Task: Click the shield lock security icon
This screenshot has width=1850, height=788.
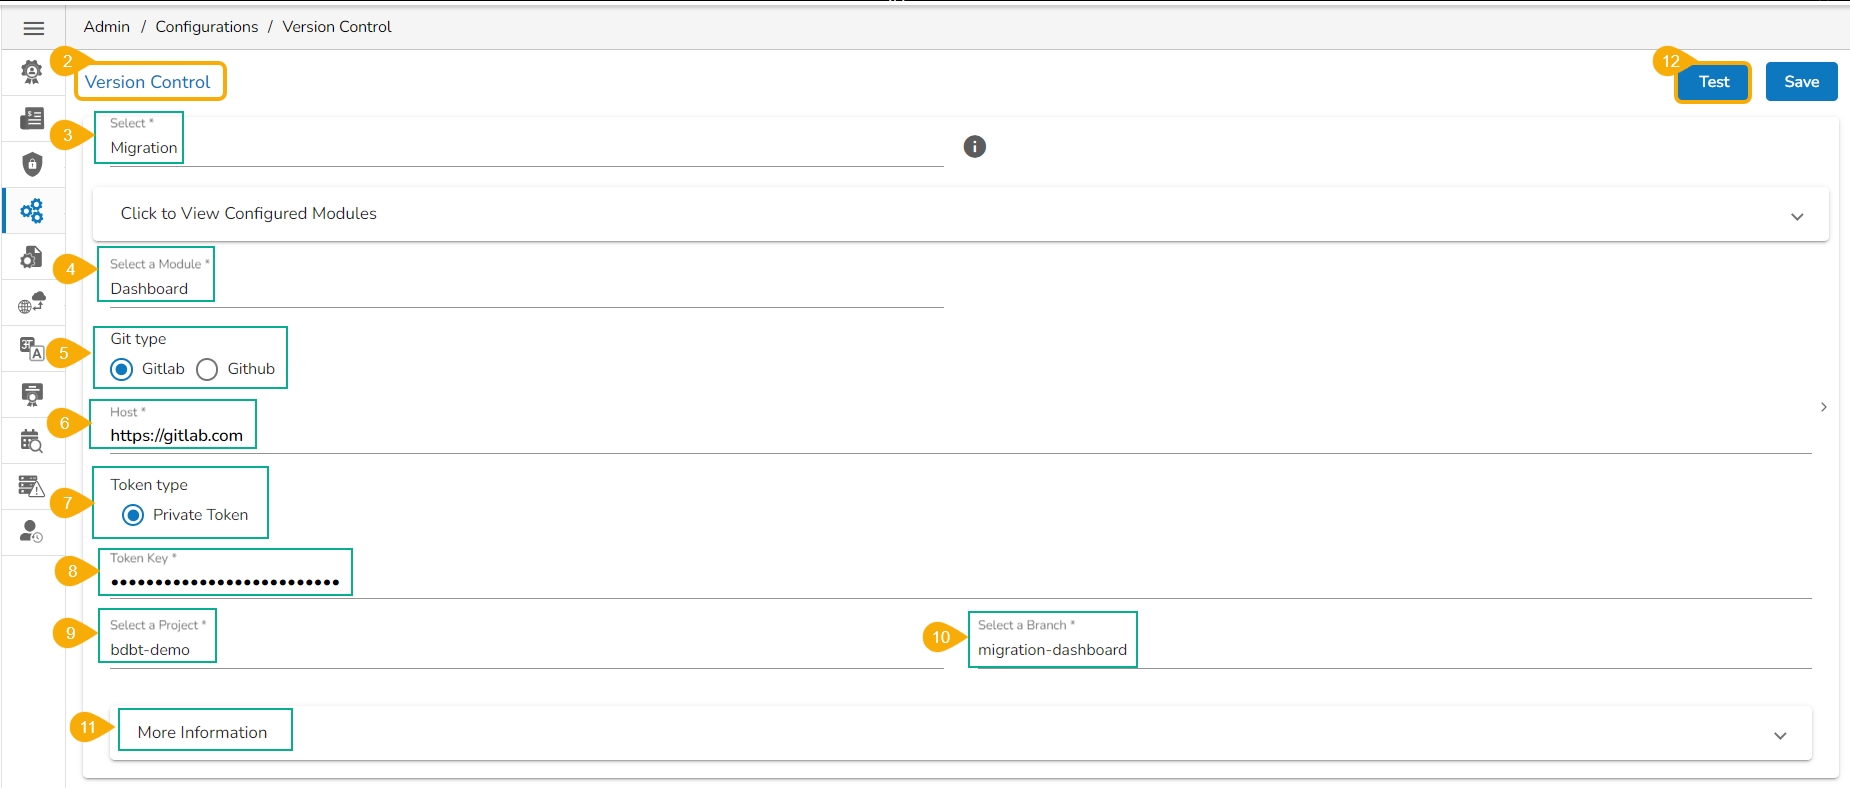Action: click(32, 164)
